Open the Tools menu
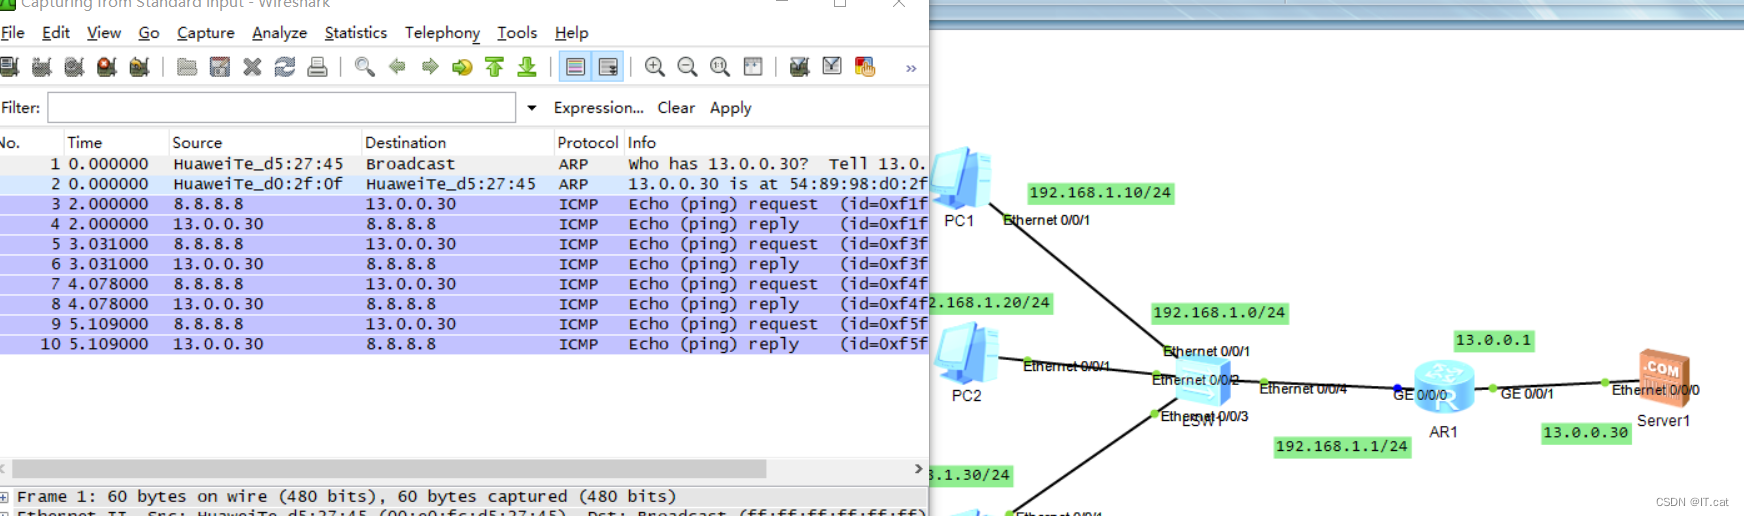The width and height of the screenshot is (1744, 516). 517,33
